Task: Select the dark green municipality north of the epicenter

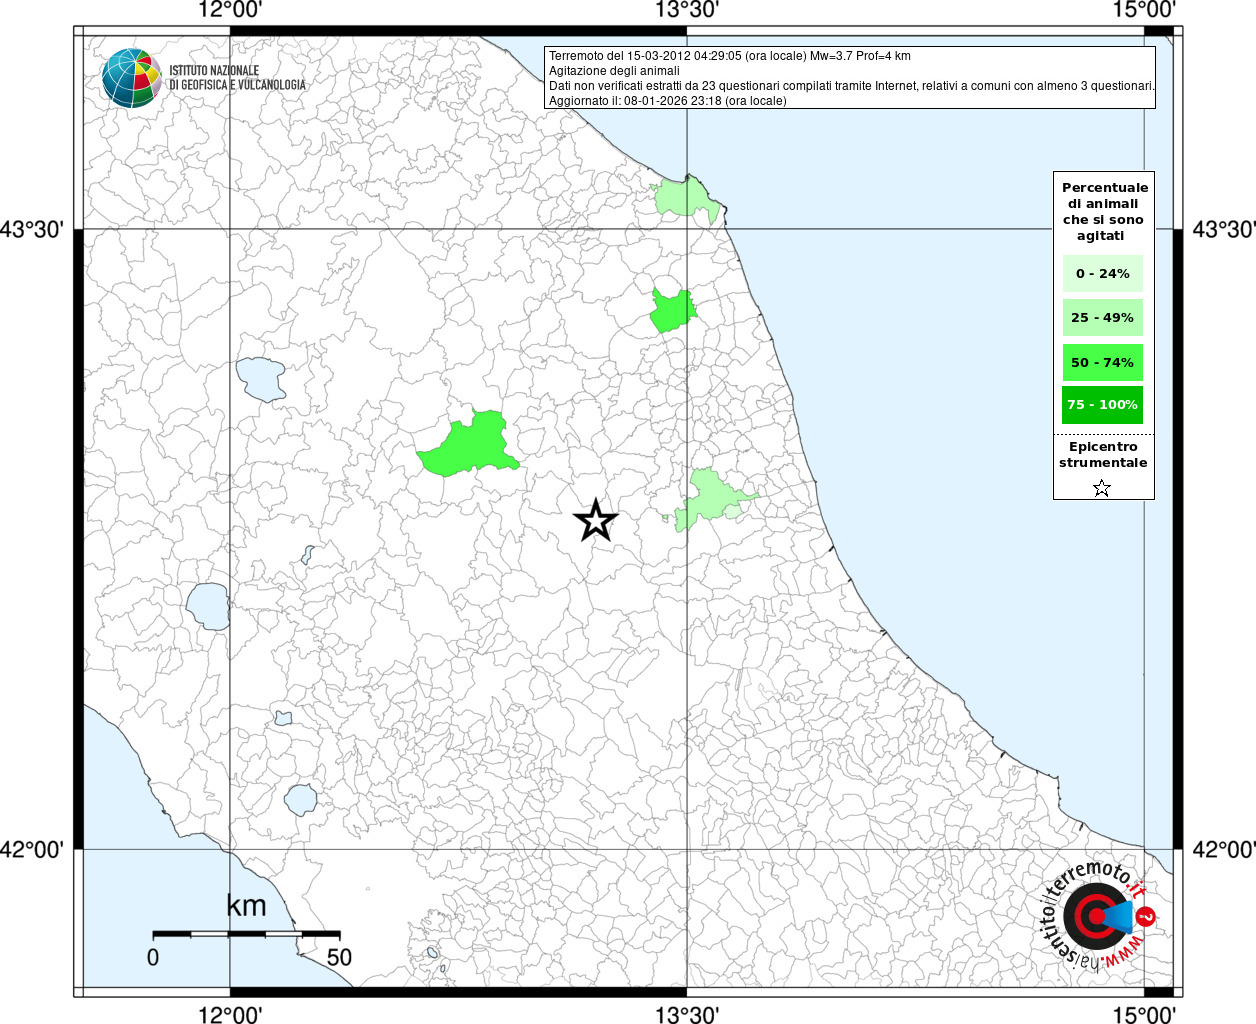Action: (x=671, y=311)
